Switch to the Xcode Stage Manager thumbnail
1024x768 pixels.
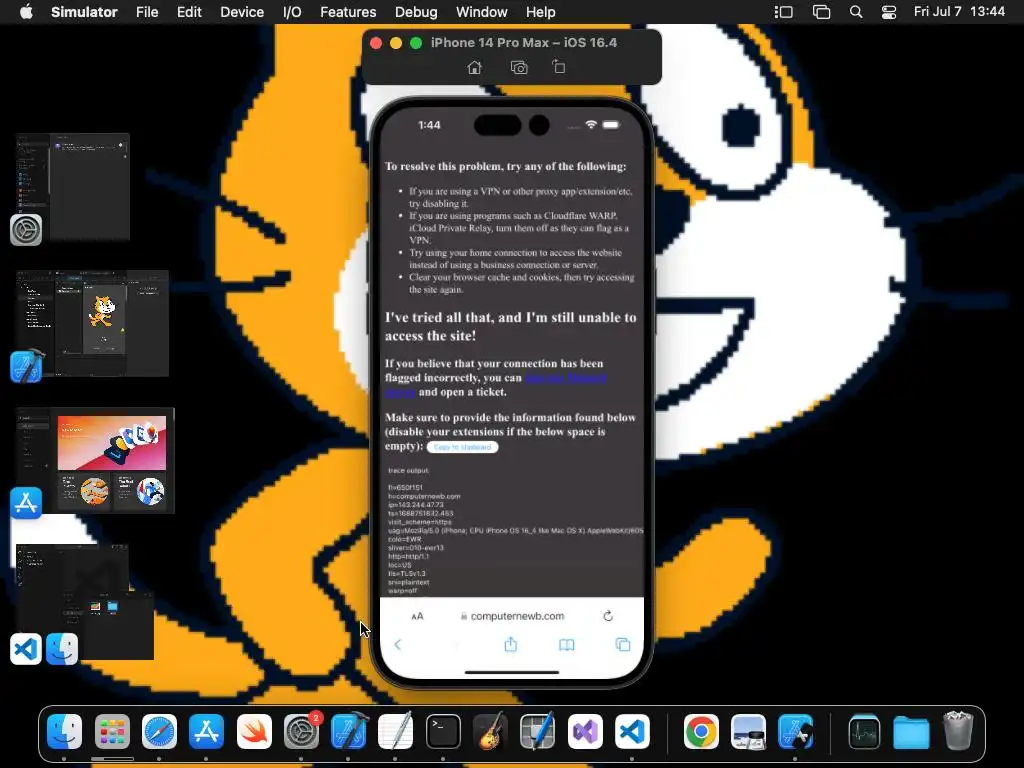92,323
